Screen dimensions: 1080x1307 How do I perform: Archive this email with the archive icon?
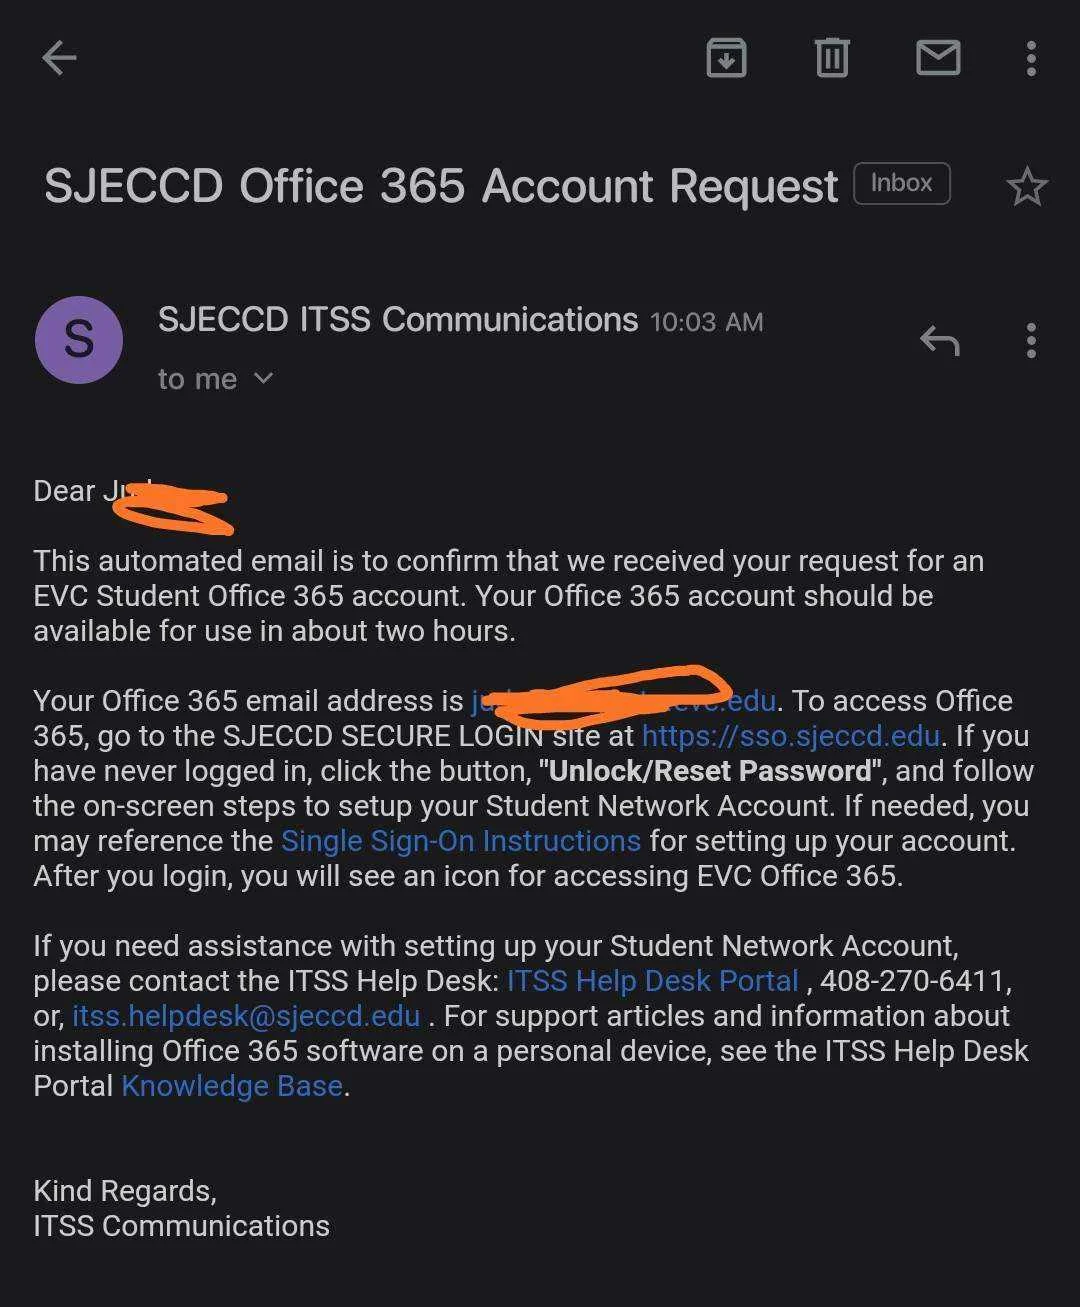tap(726, 58)
